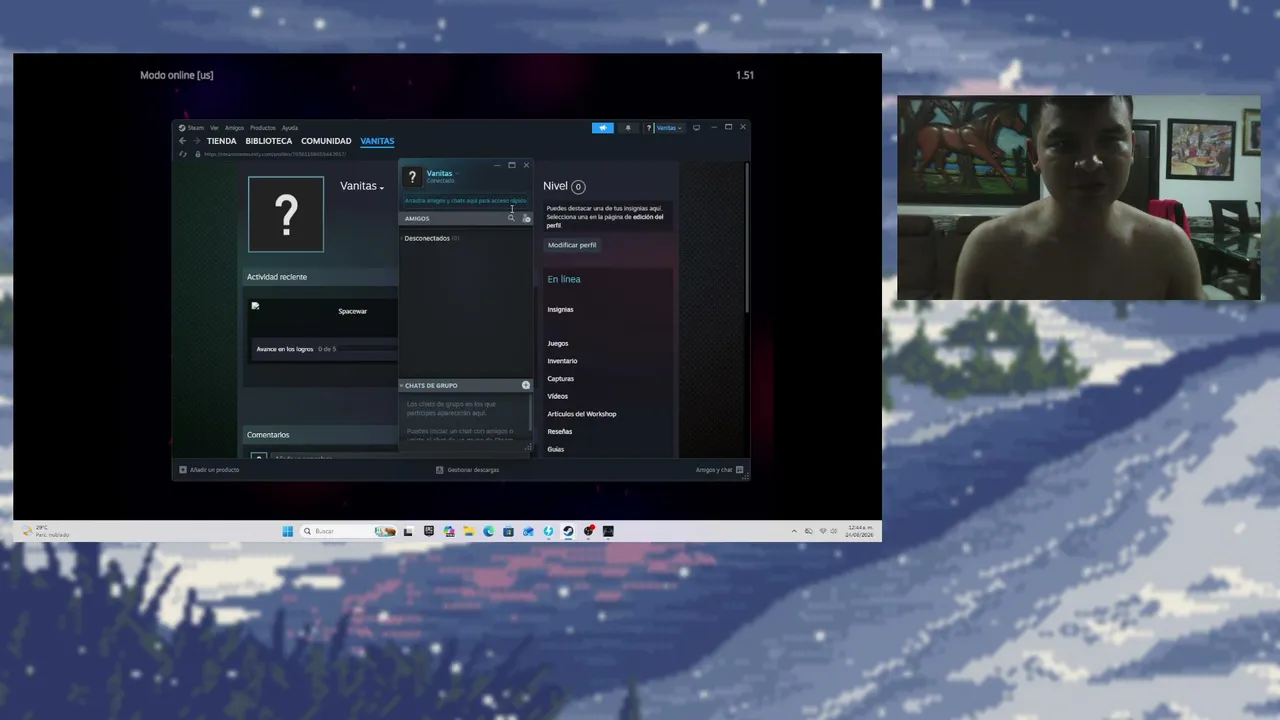Open the Reseñas link
Viewport: 1280px width, 720px height.
click(559, 432)
